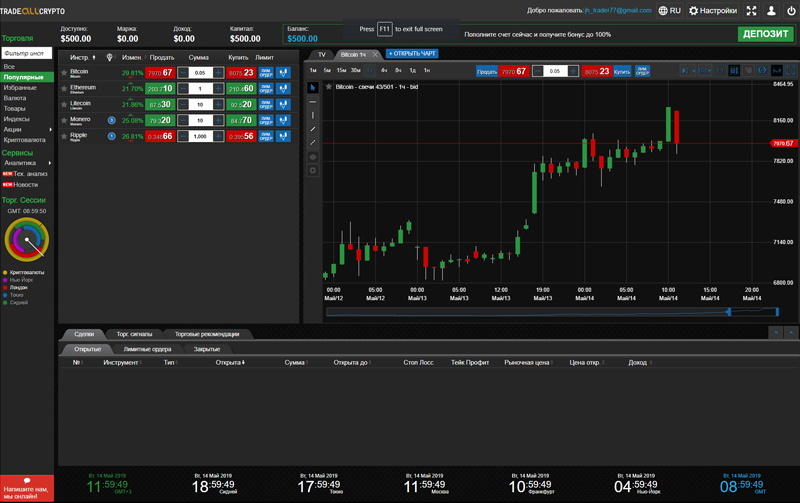Select the vertical line drawing tool
Image resolution: width=800 pixels, height=503 pixels.
(x=313, y=115)
